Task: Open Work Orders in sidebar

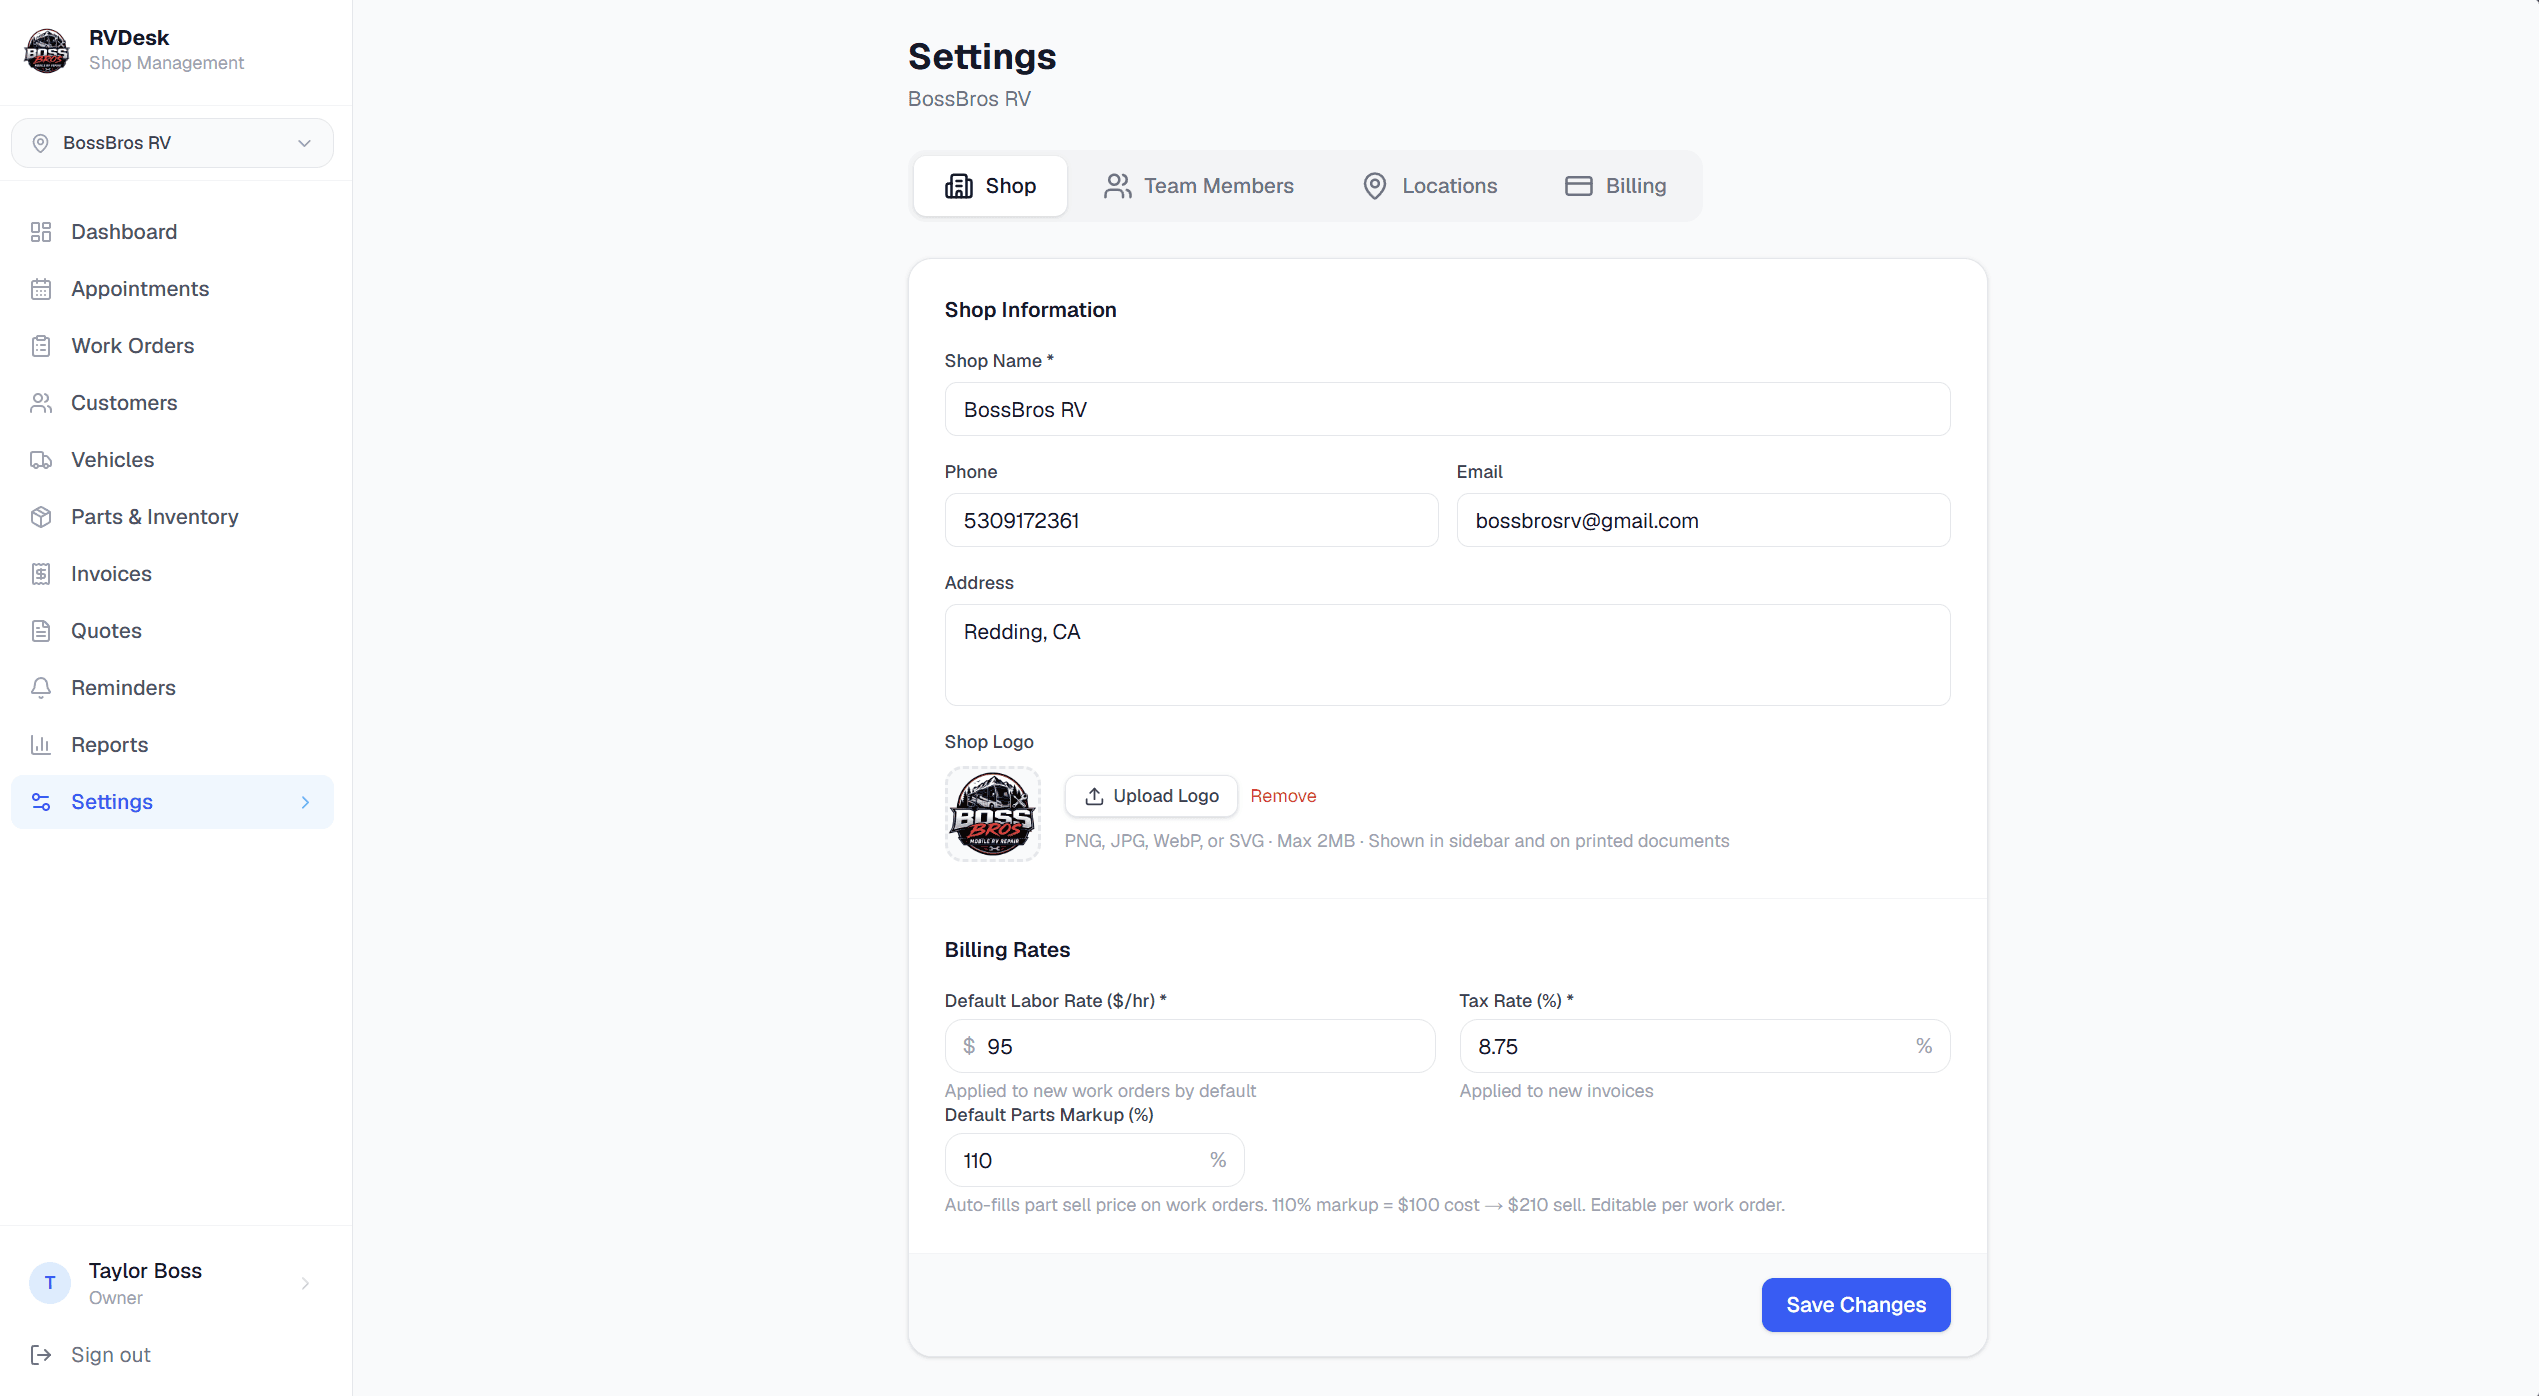Action: point(172,346)
